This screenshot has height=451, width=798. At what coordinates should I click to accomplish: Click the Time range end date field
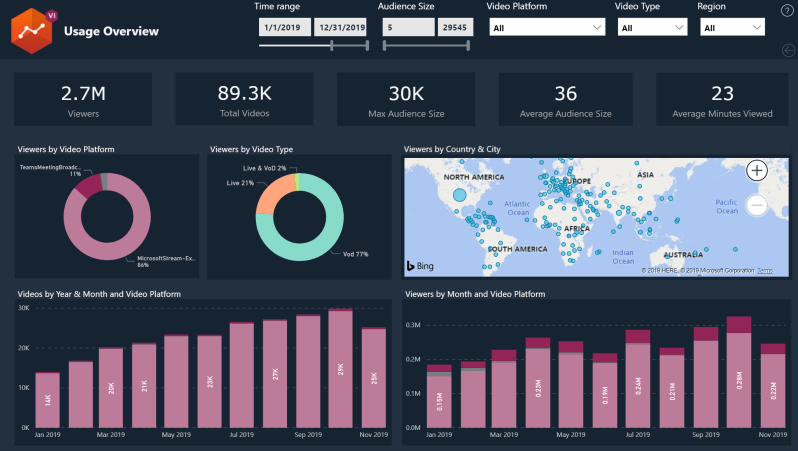340,28
